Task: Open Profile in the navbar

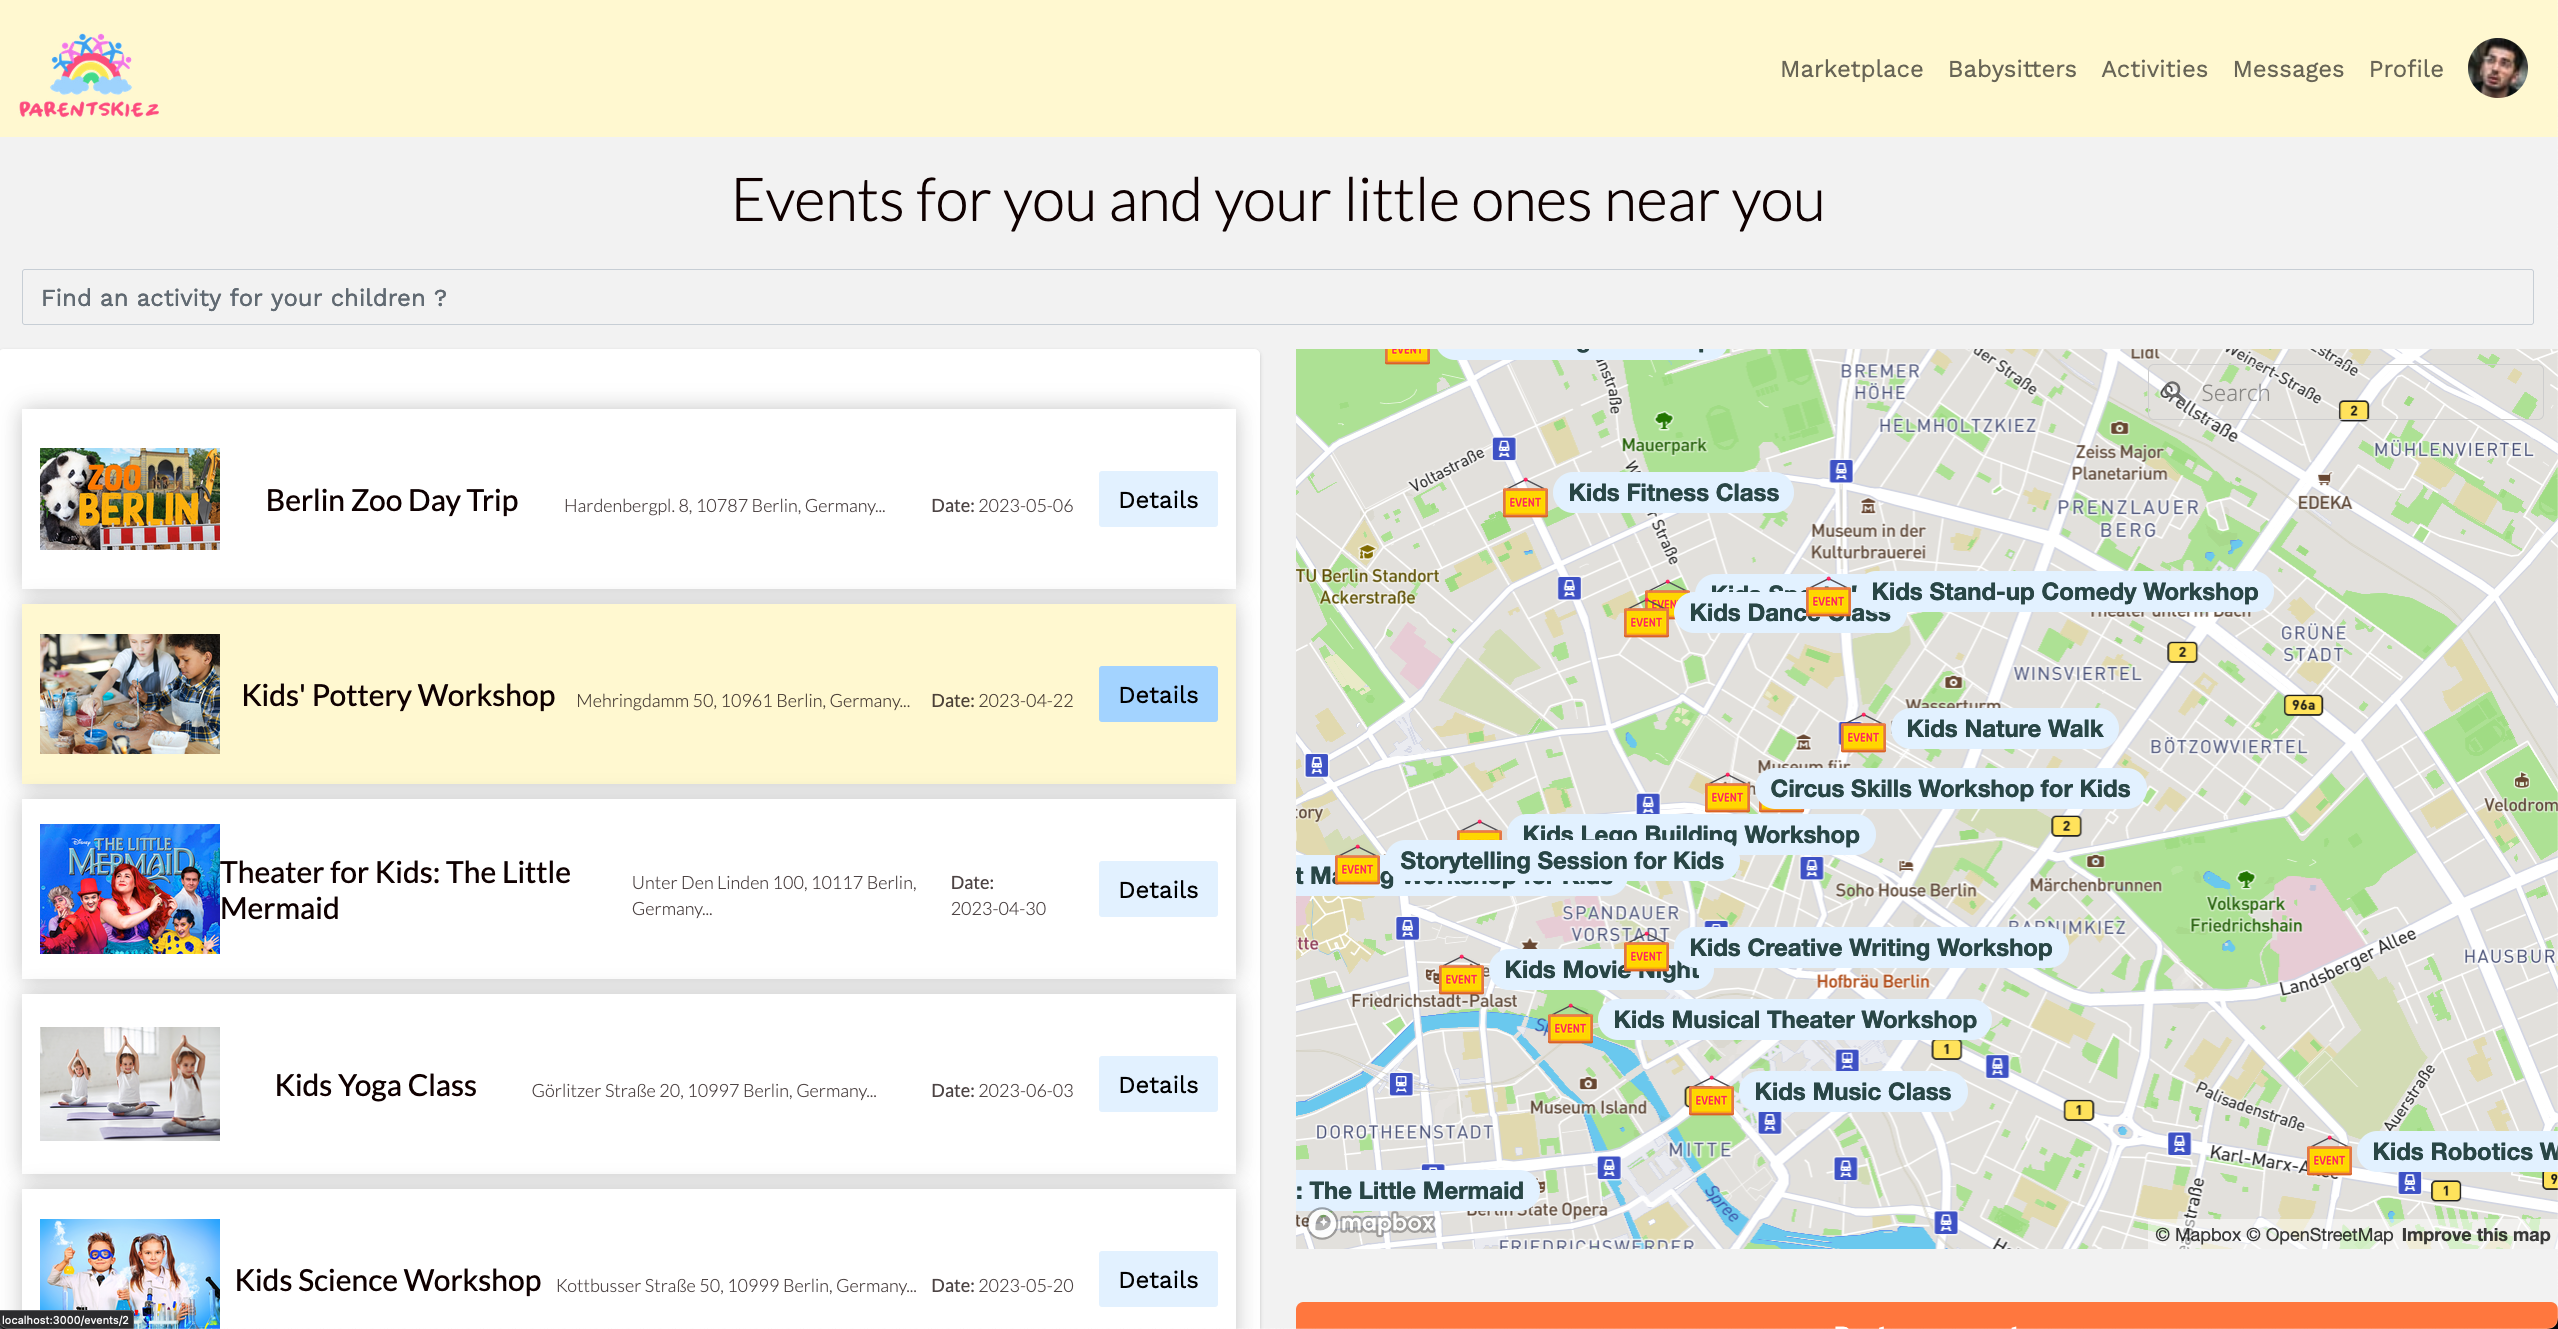Action: tap(2406, 69)
